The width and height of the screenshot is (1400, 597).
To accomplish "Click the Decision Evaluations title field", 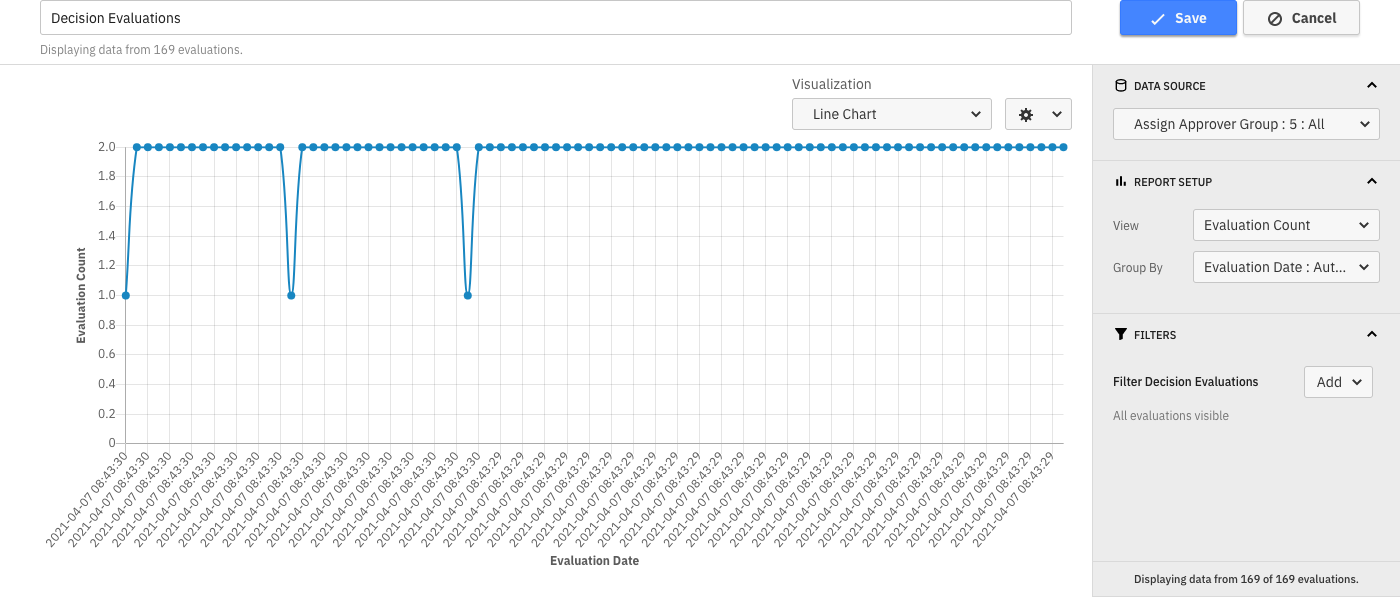I will 555,18.
